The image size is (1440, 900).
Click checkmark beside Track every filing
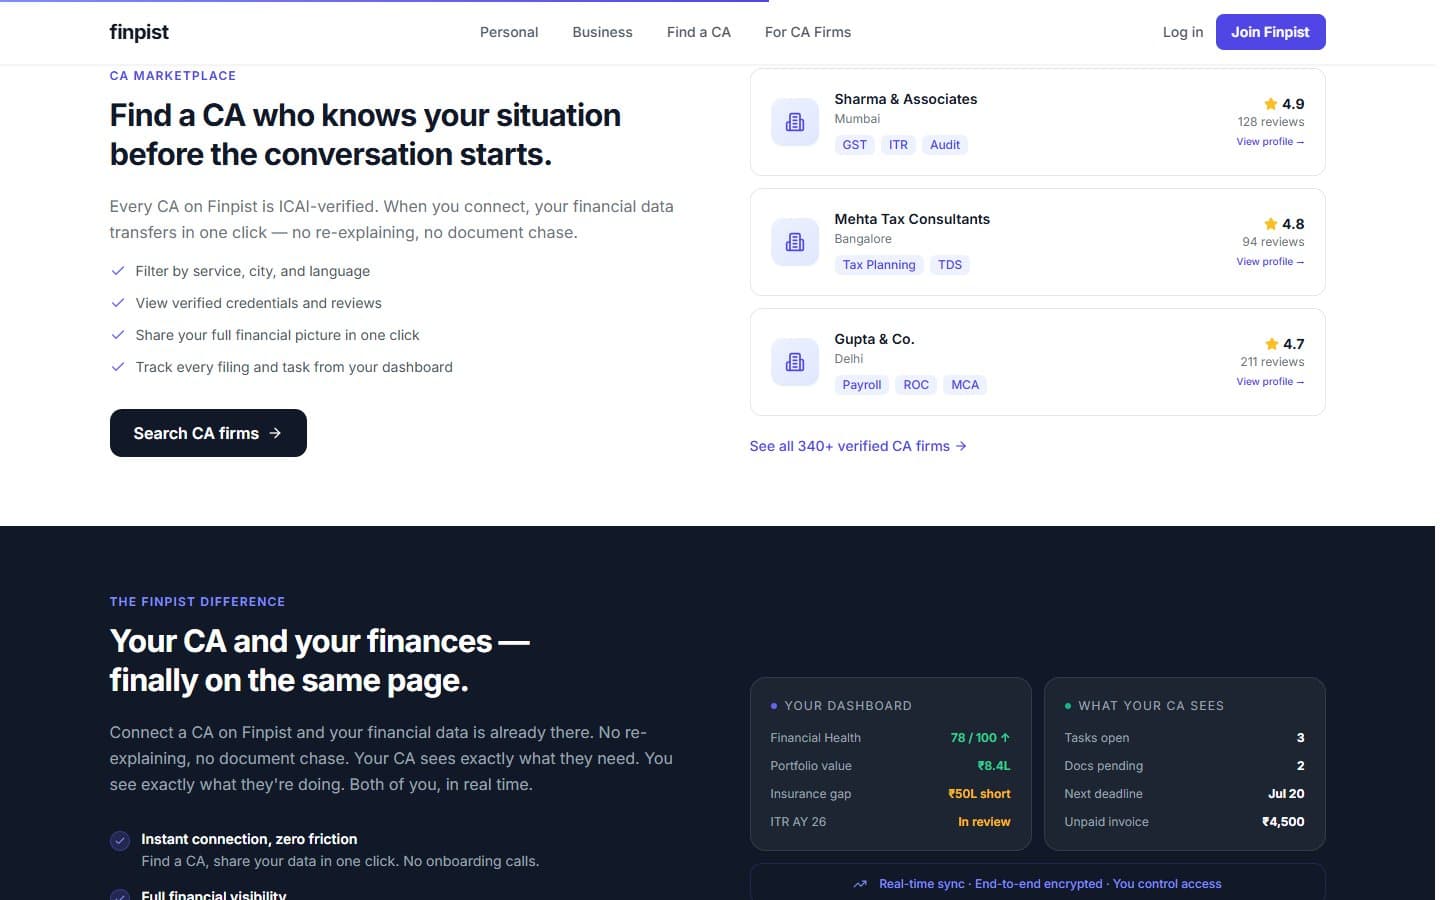118,367
